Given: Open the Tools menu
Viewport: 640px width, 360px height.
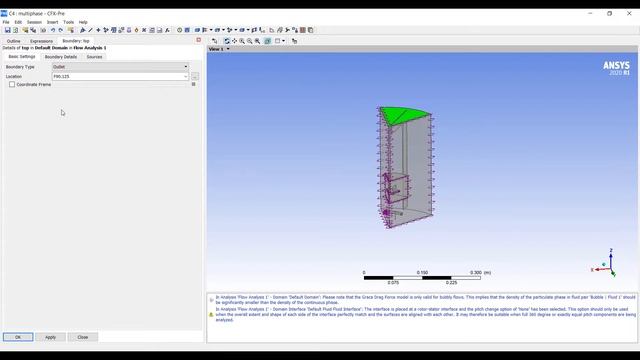Looking at the screenshot, I should tap(69, 22).
